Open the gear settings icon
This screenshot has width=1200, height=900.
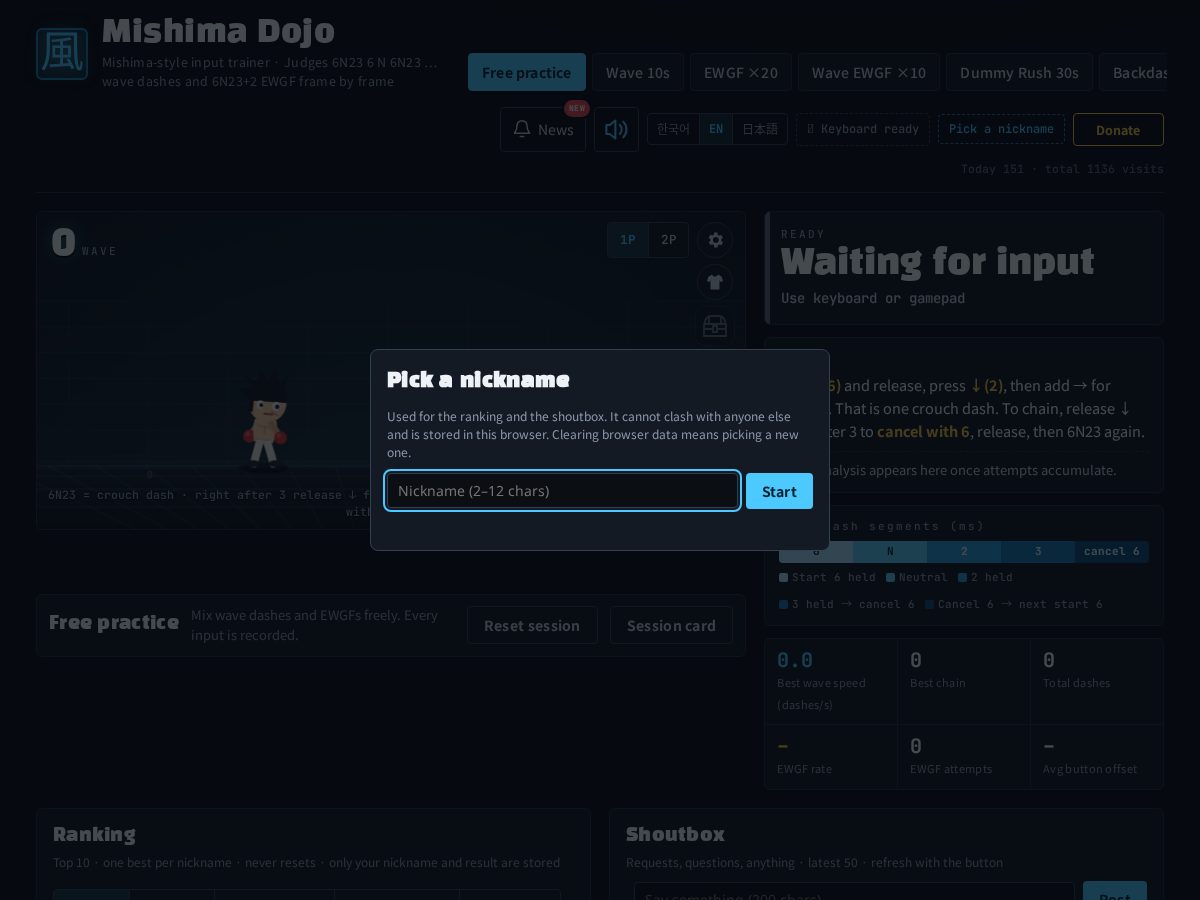pos(715,240)
